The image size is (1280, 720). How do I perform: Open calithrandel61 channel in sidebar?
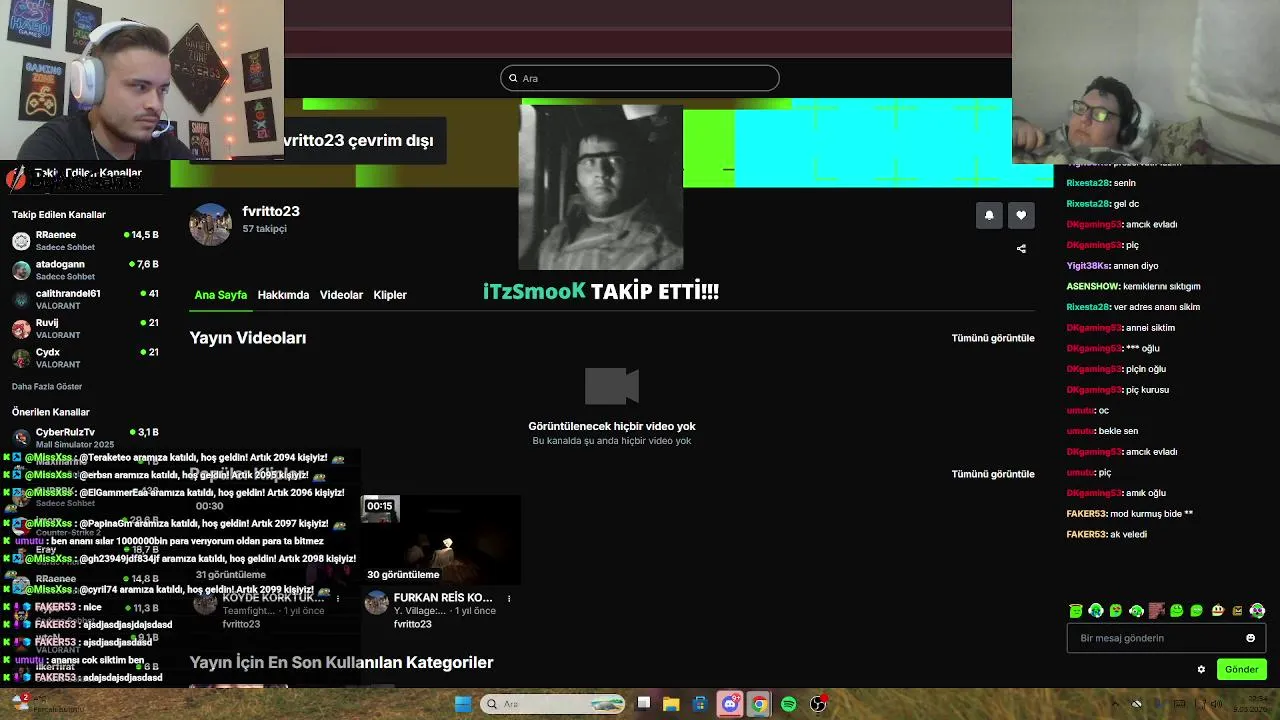pos(85,299)
